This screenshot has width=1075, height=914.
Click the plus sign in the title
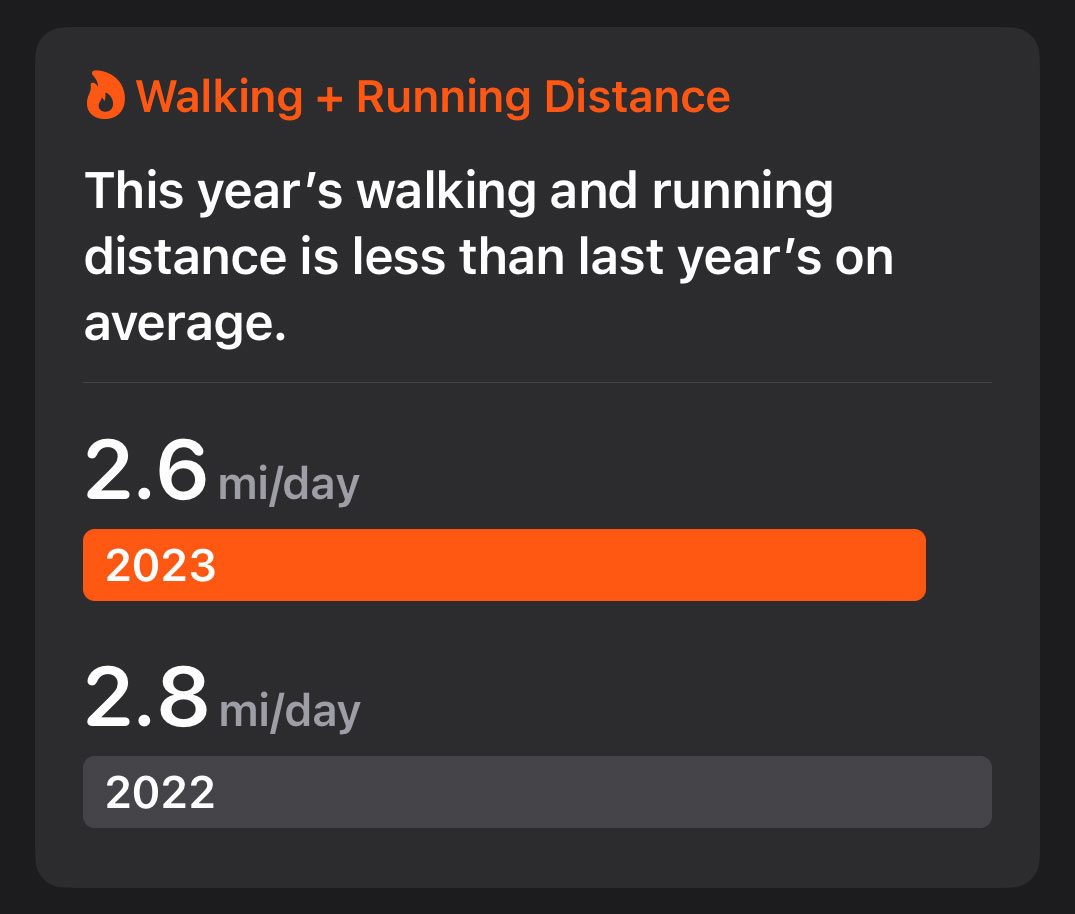point(330,98)
